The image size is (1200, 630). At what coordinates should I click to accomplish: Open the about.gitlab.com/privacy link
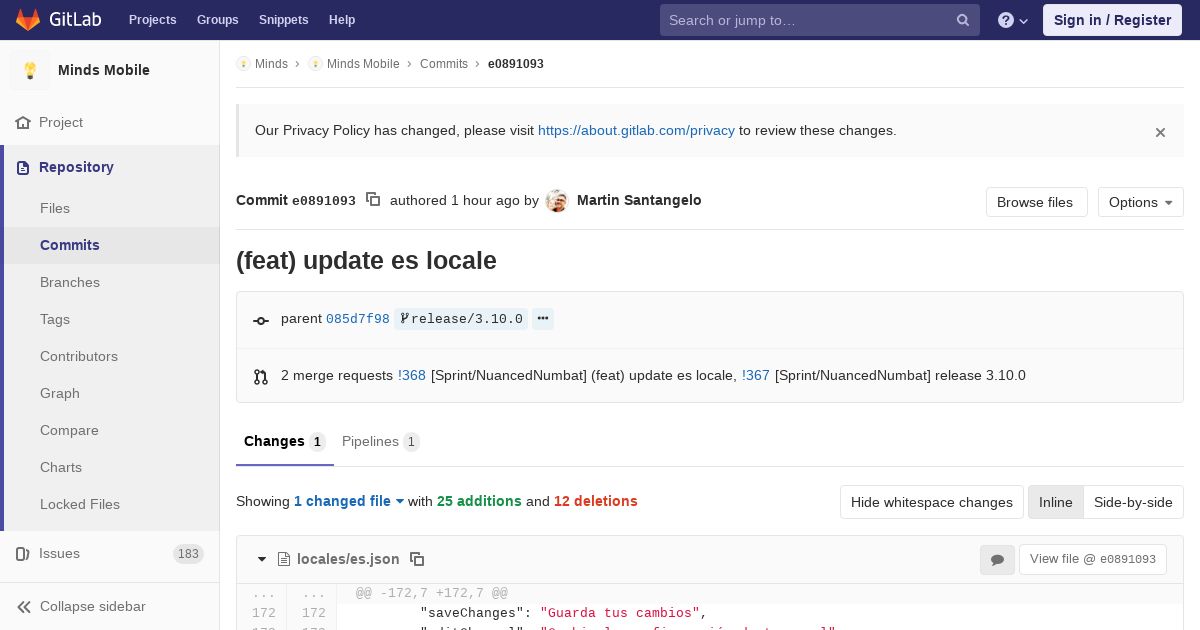pyautogui.click(x=636, y=130)
